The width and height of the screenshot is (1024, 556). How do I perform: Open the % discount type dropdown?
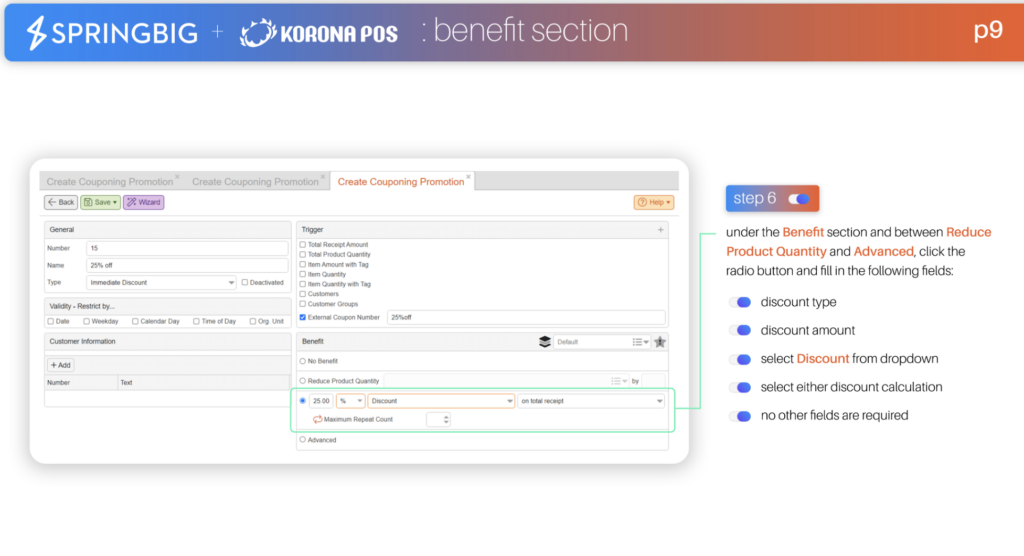350,401
